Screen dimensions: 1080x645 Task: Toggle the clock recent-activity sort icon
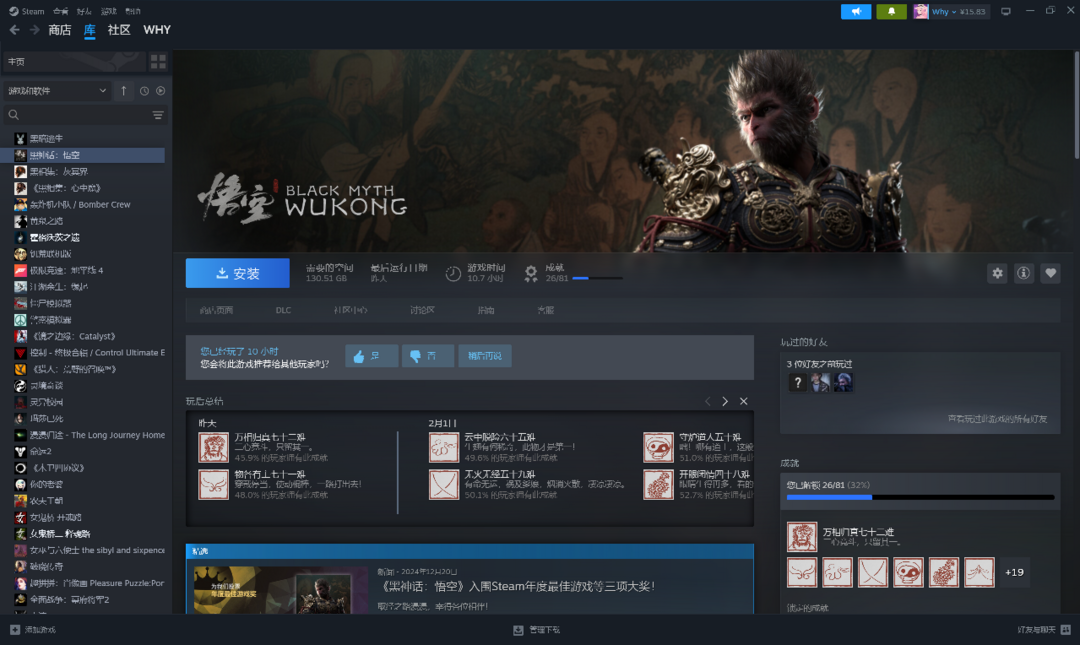tap(144, 91)
